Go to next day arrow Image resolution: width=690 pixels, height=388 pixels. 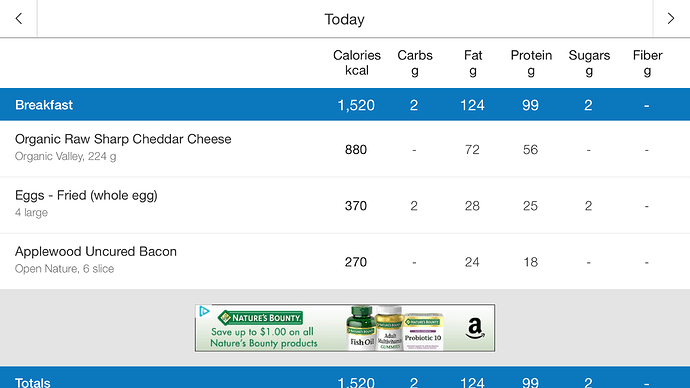[671, 18]
